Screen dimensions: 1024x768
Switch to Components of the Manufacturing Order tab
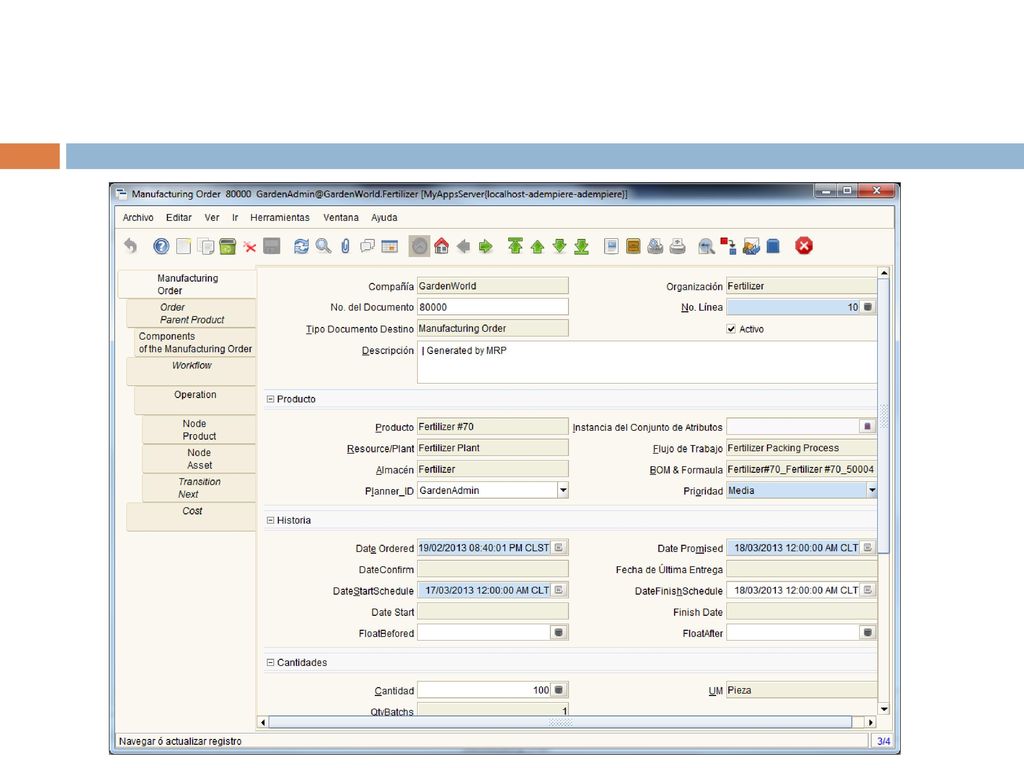(x=195, y=343)
